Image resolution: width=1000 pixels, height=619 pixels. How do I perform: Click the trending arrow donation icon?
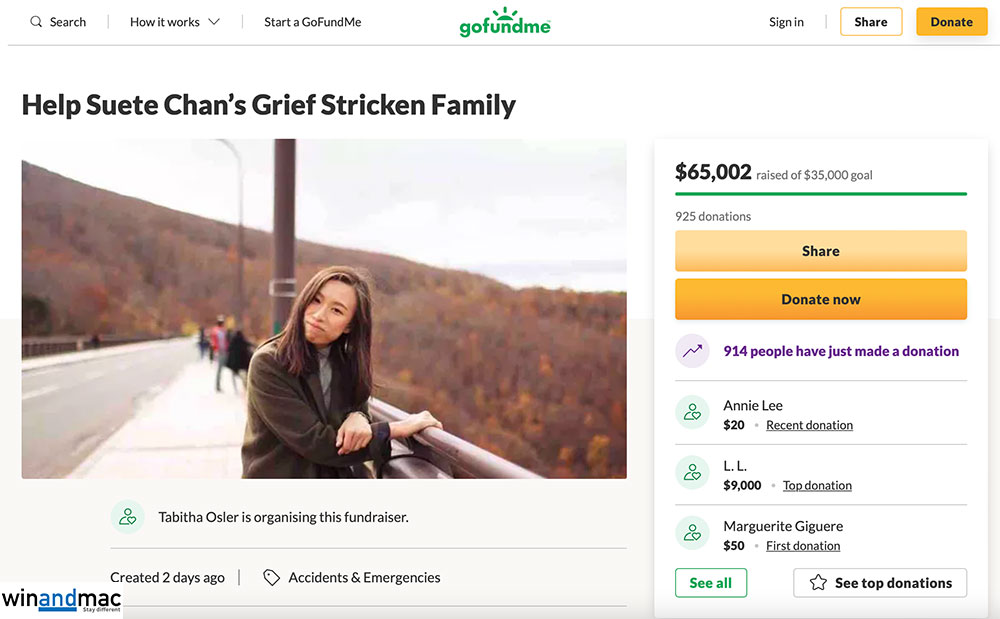click(692, 351)
